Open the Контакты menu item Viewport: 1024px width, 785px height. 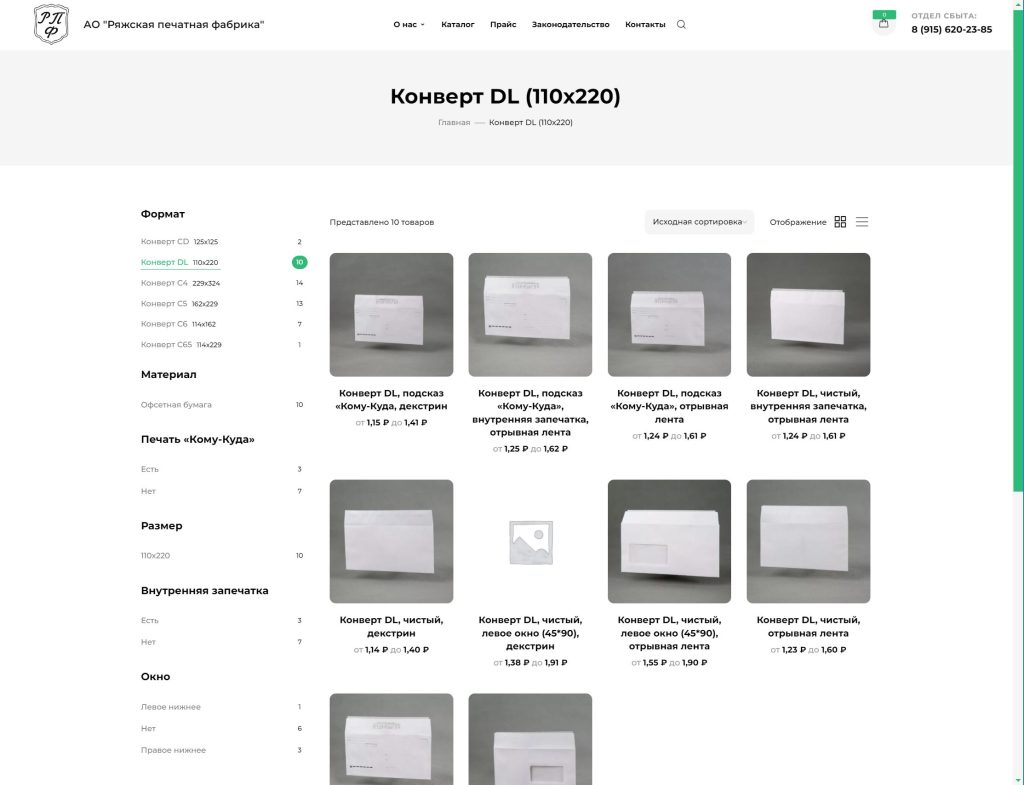(645, 25)
